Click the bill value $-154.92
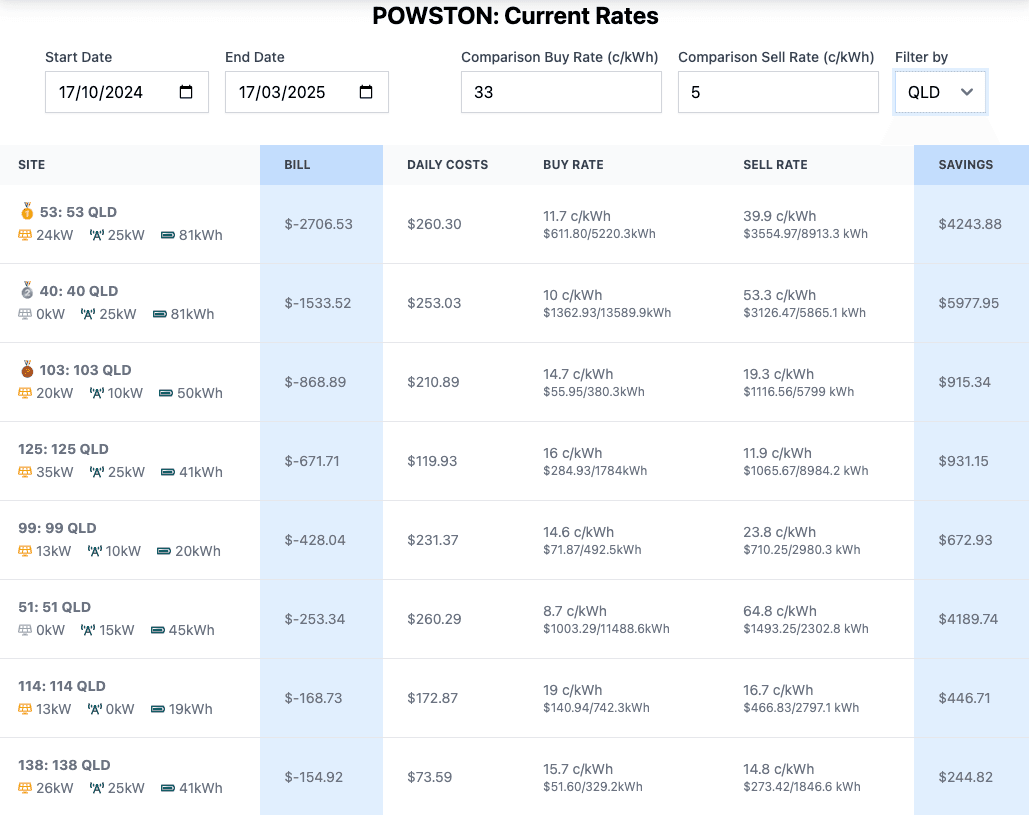The width and height of the screenshot is (1029, 815). 314,777
